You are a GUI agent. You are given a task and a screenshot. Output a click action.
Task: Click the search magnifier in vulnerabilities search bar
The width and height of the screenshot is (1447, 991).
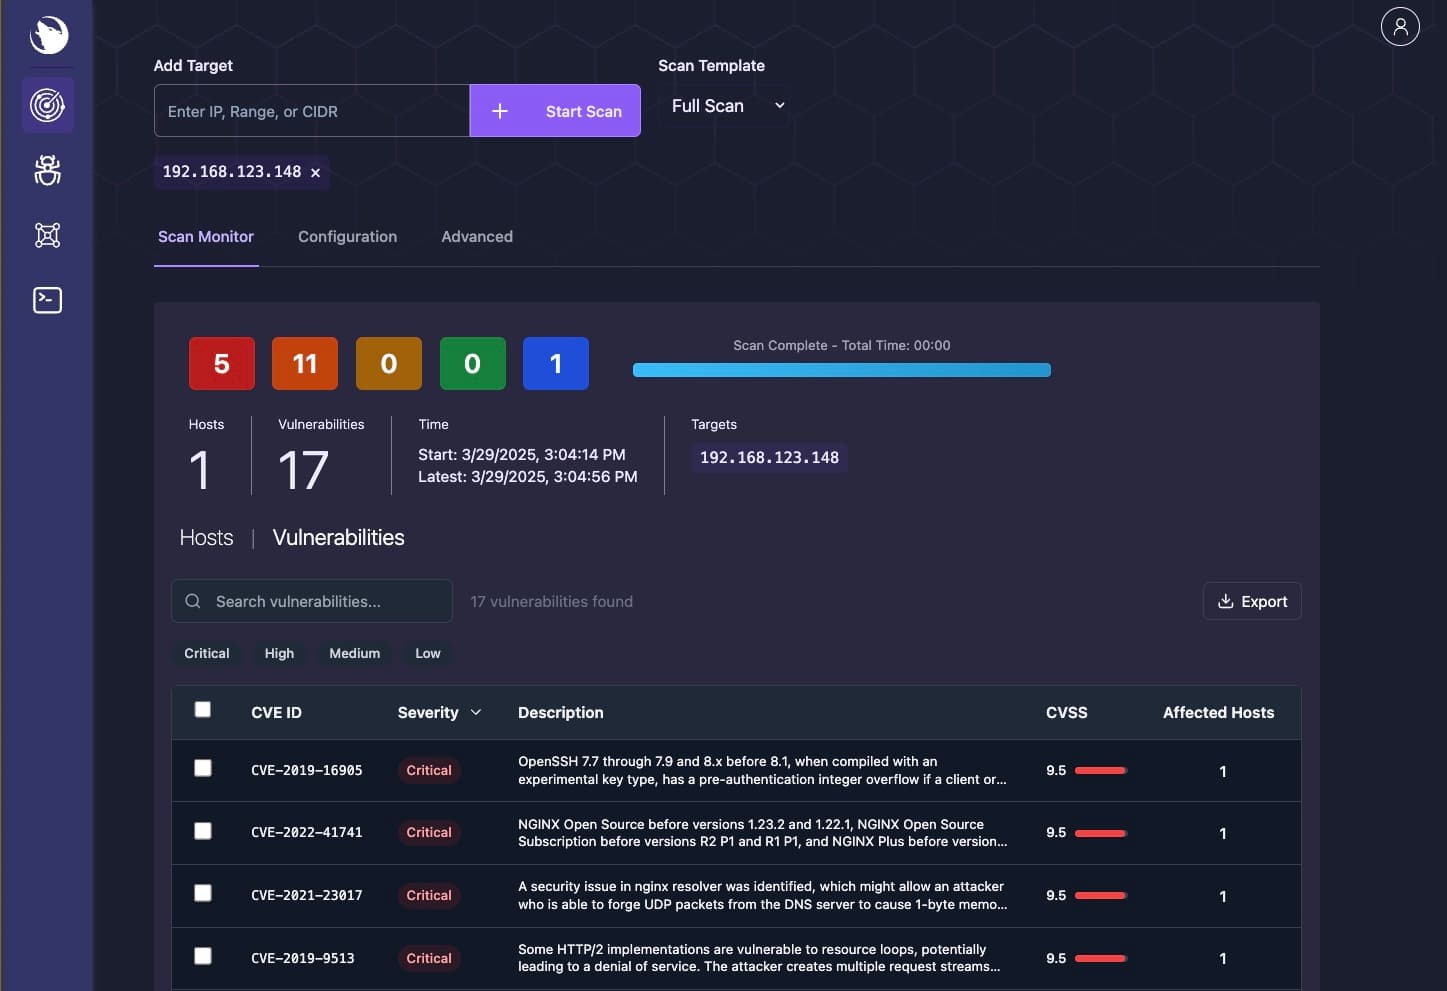pyautogui.click(x=192, y=601)
